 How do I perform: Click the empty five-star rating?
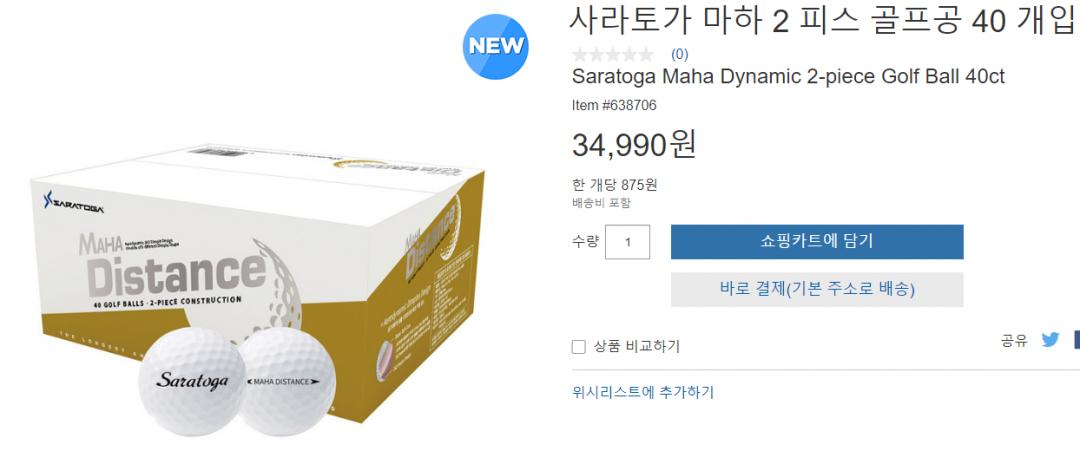point(612,54)
